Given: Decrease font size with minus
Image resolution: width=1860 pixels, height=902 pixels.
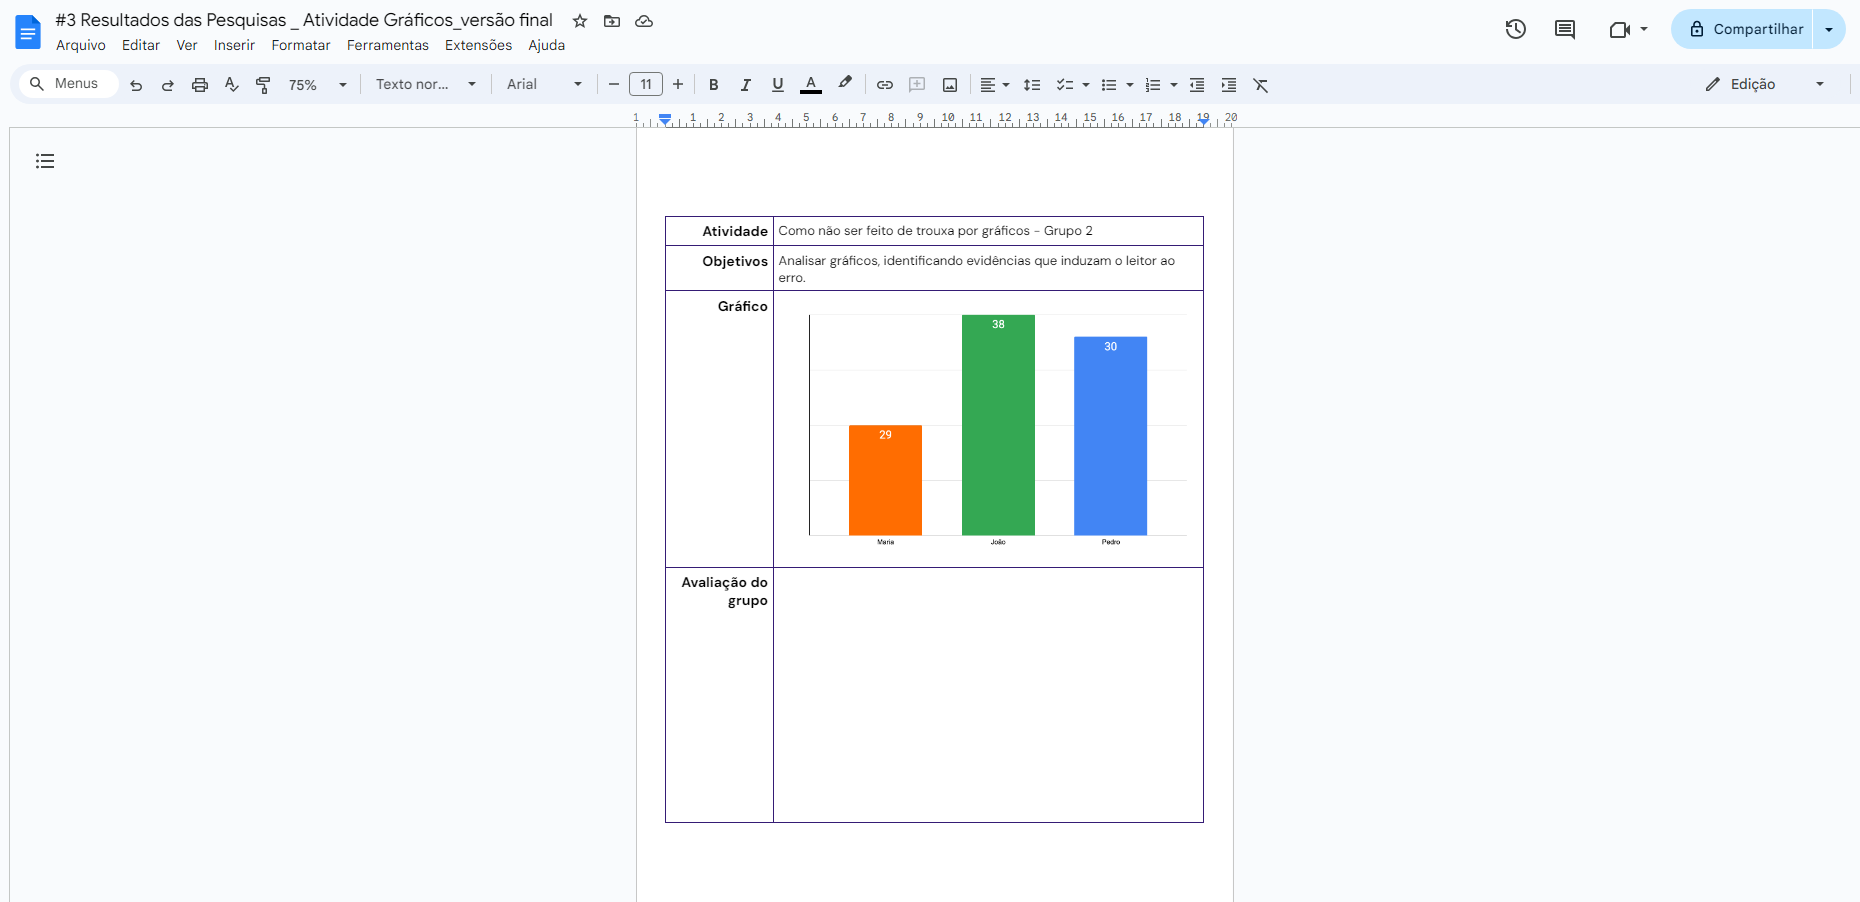Looking at the screenshot, I should [614, 85].
